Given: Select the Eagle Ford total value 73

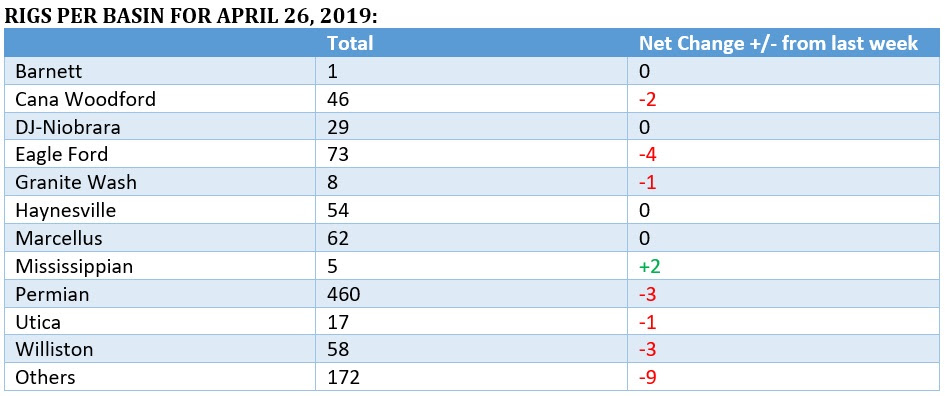Looking at the screenshot, I should pyautogui.click(x=338, y=154).
